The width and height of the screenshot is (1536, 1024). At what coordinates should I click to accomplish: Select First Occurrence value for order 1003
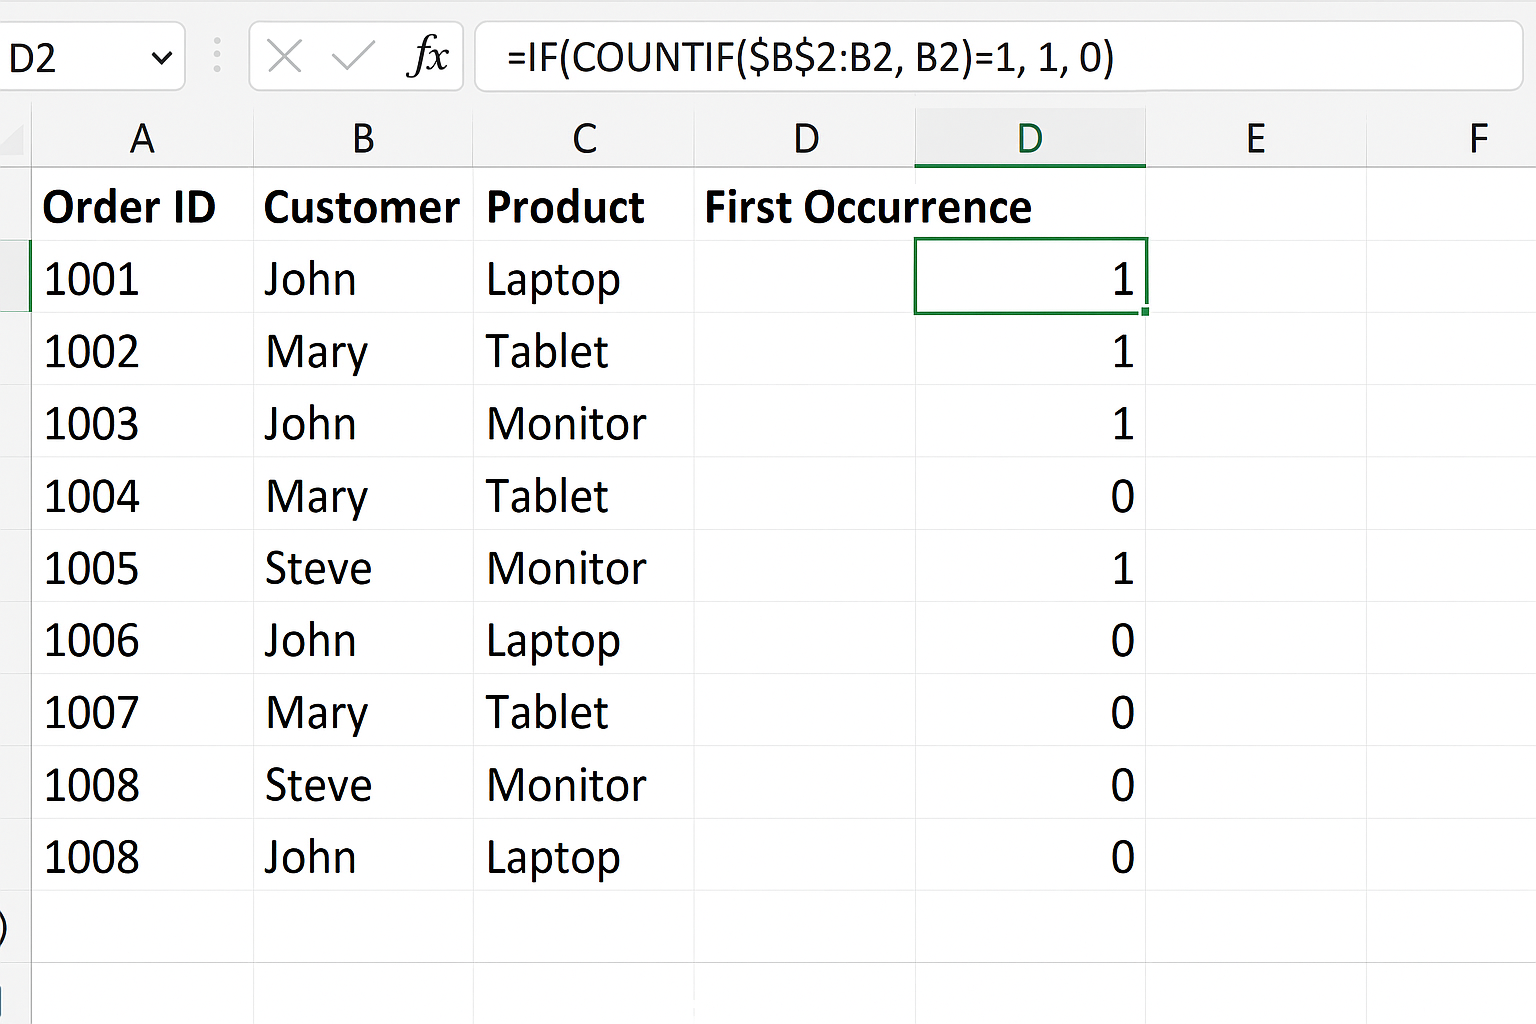click(x=1030, y=421)
